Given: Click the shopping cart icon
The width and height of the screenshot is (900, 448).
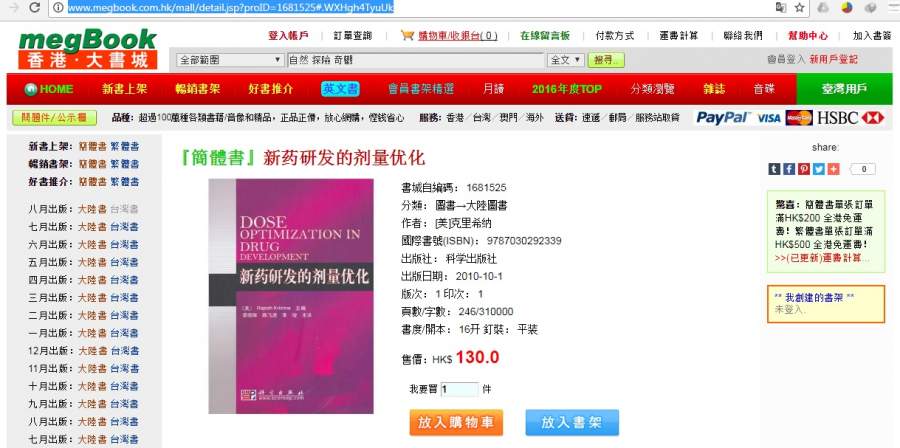Looking at the screenshot, I should click(x=408, y=36).
